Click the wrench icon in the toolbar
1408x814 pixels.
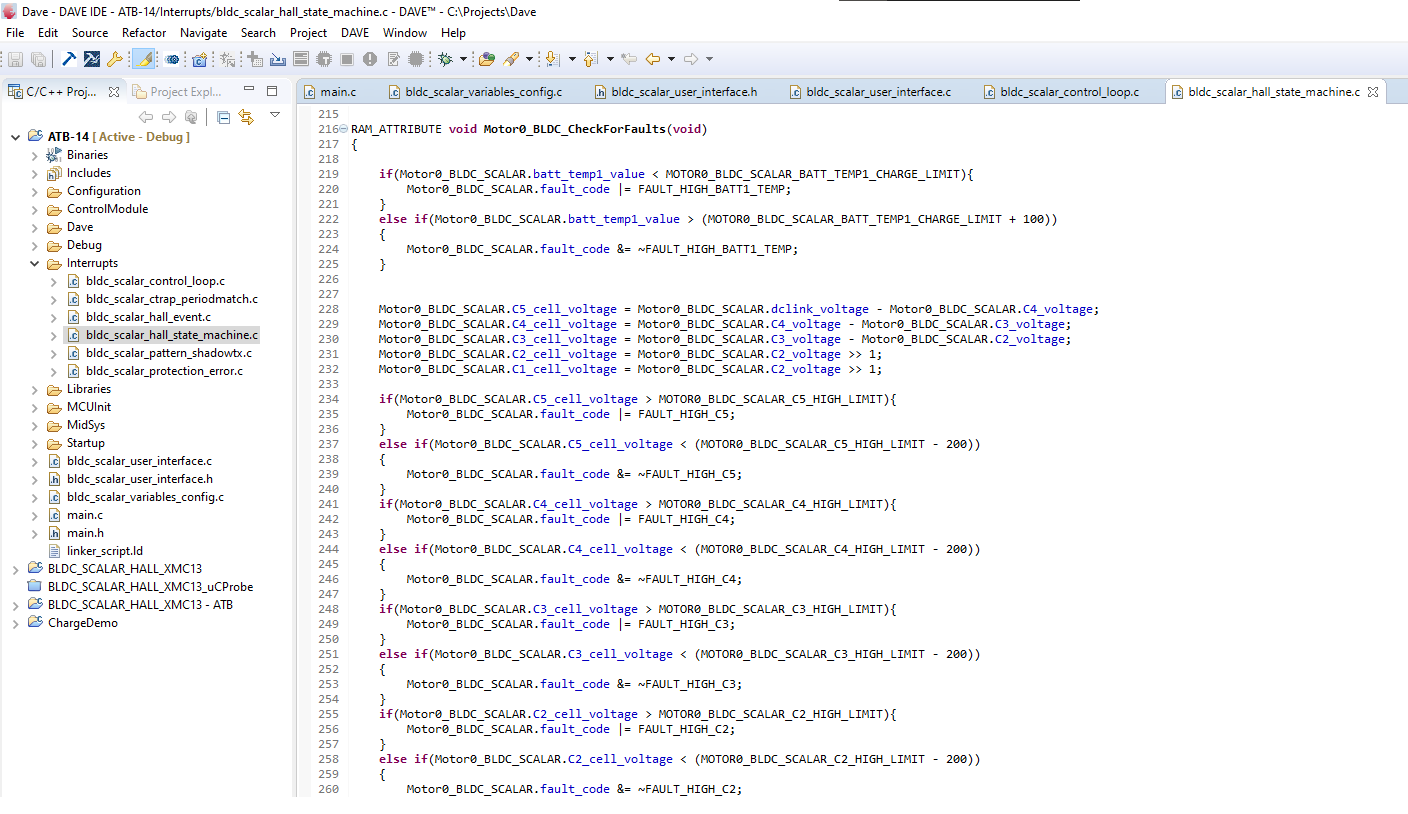pos(115,60)
